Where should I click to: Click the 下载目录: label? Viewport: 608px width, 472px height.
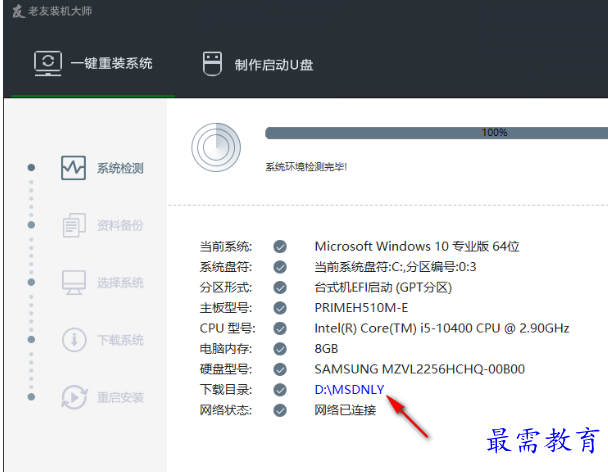click(226, 389)
